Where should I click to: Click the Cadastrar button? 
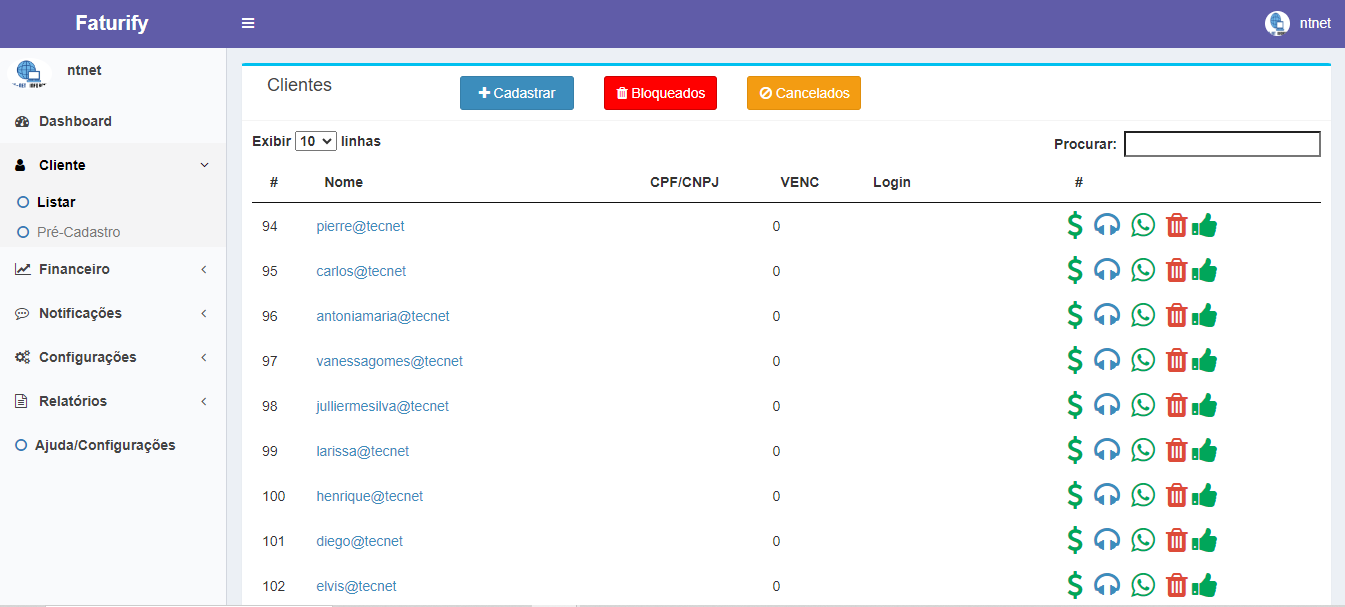[516, 93]
